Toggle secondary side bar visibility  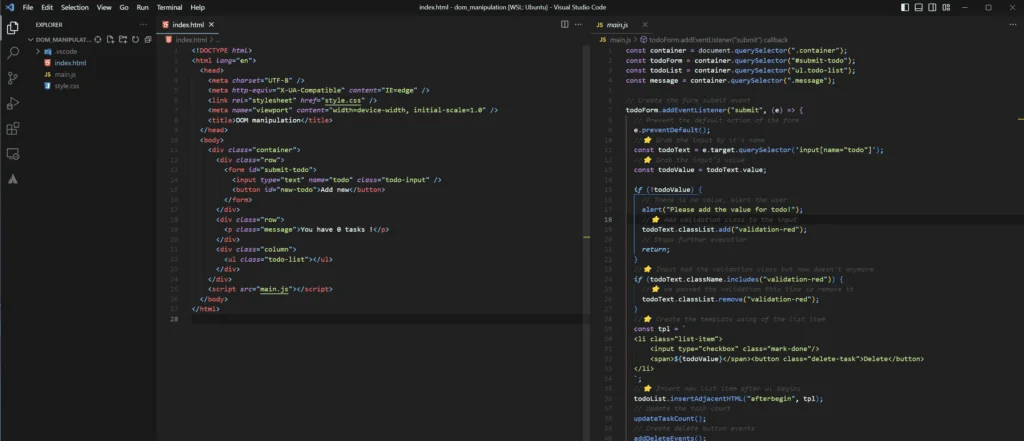coord(933,7)
